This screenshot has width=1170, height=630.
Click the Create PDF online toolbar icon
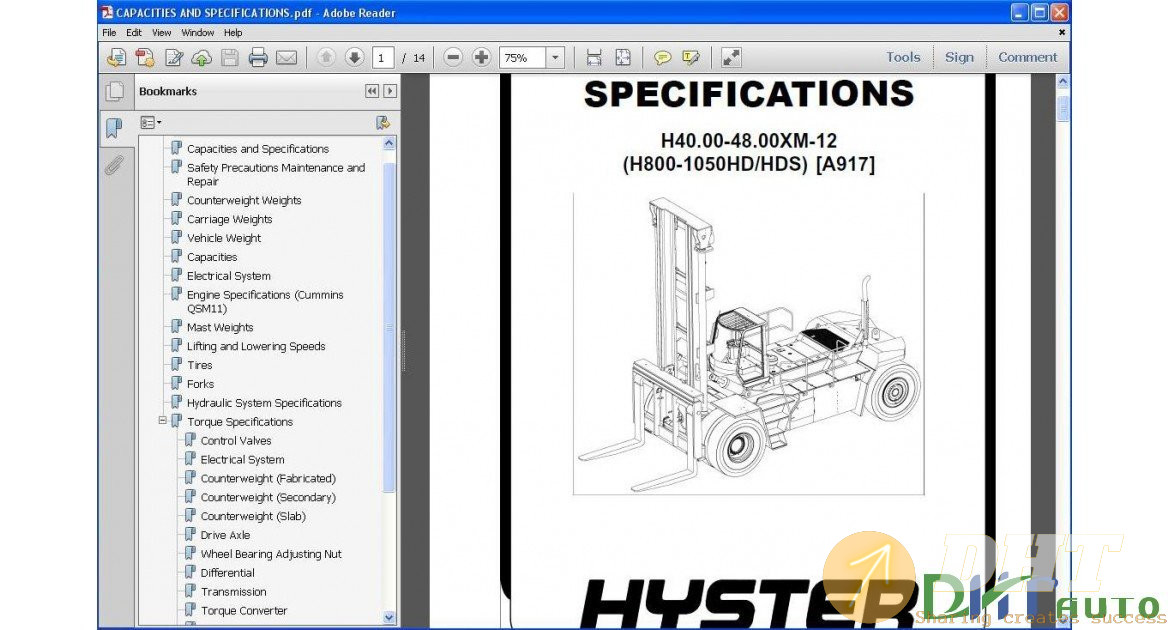(116, 57)
